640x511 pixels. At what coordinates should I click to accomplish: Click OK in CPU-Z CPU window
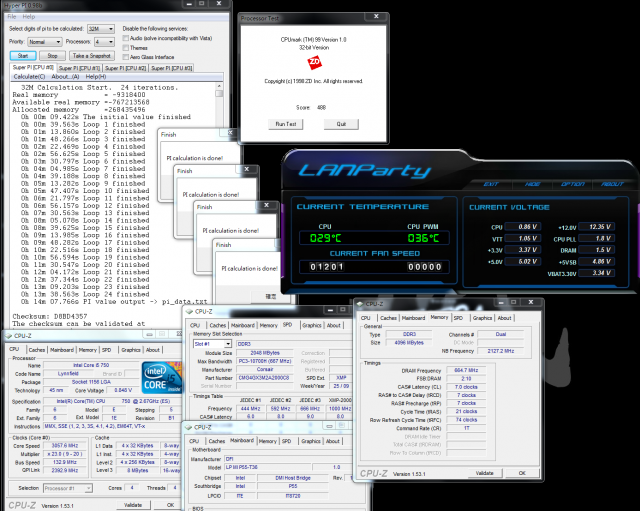(x=171, y=505)
